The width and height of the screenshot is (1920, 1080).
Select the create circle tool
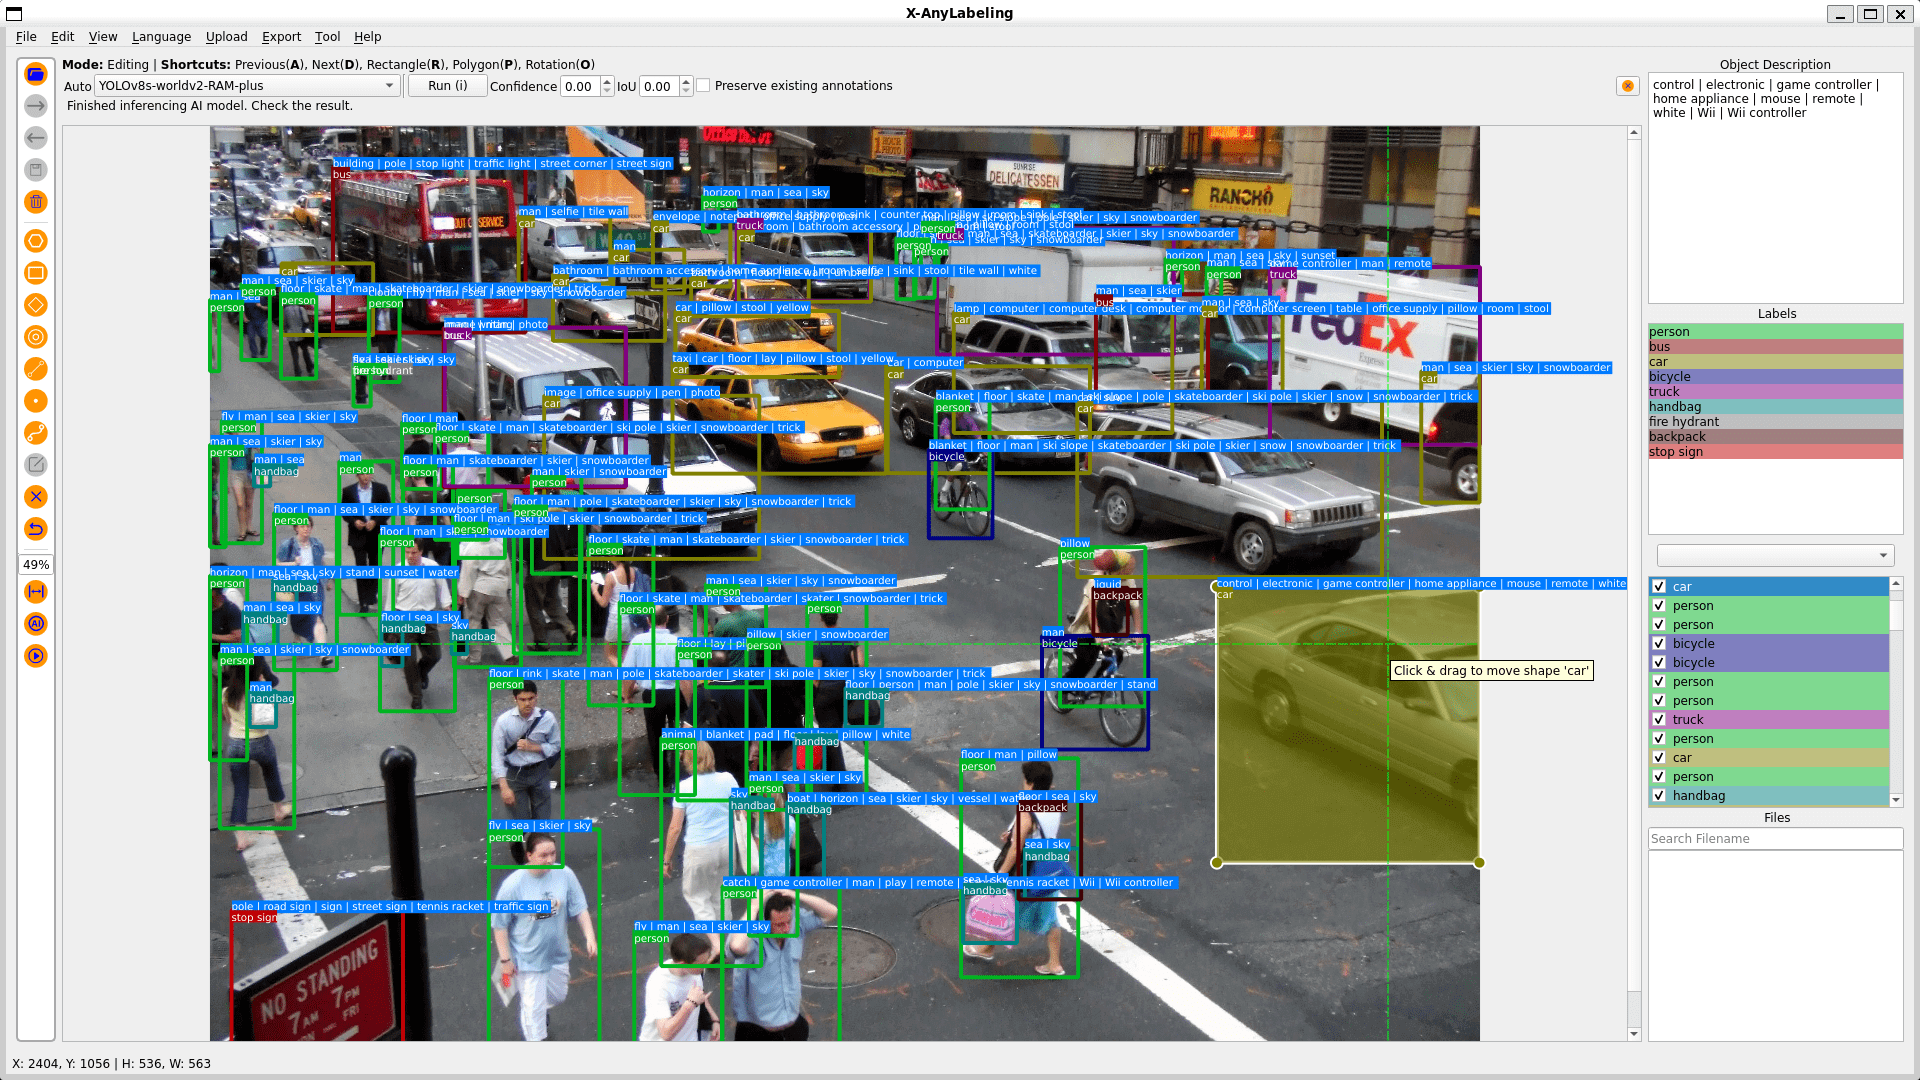point(36,337)
